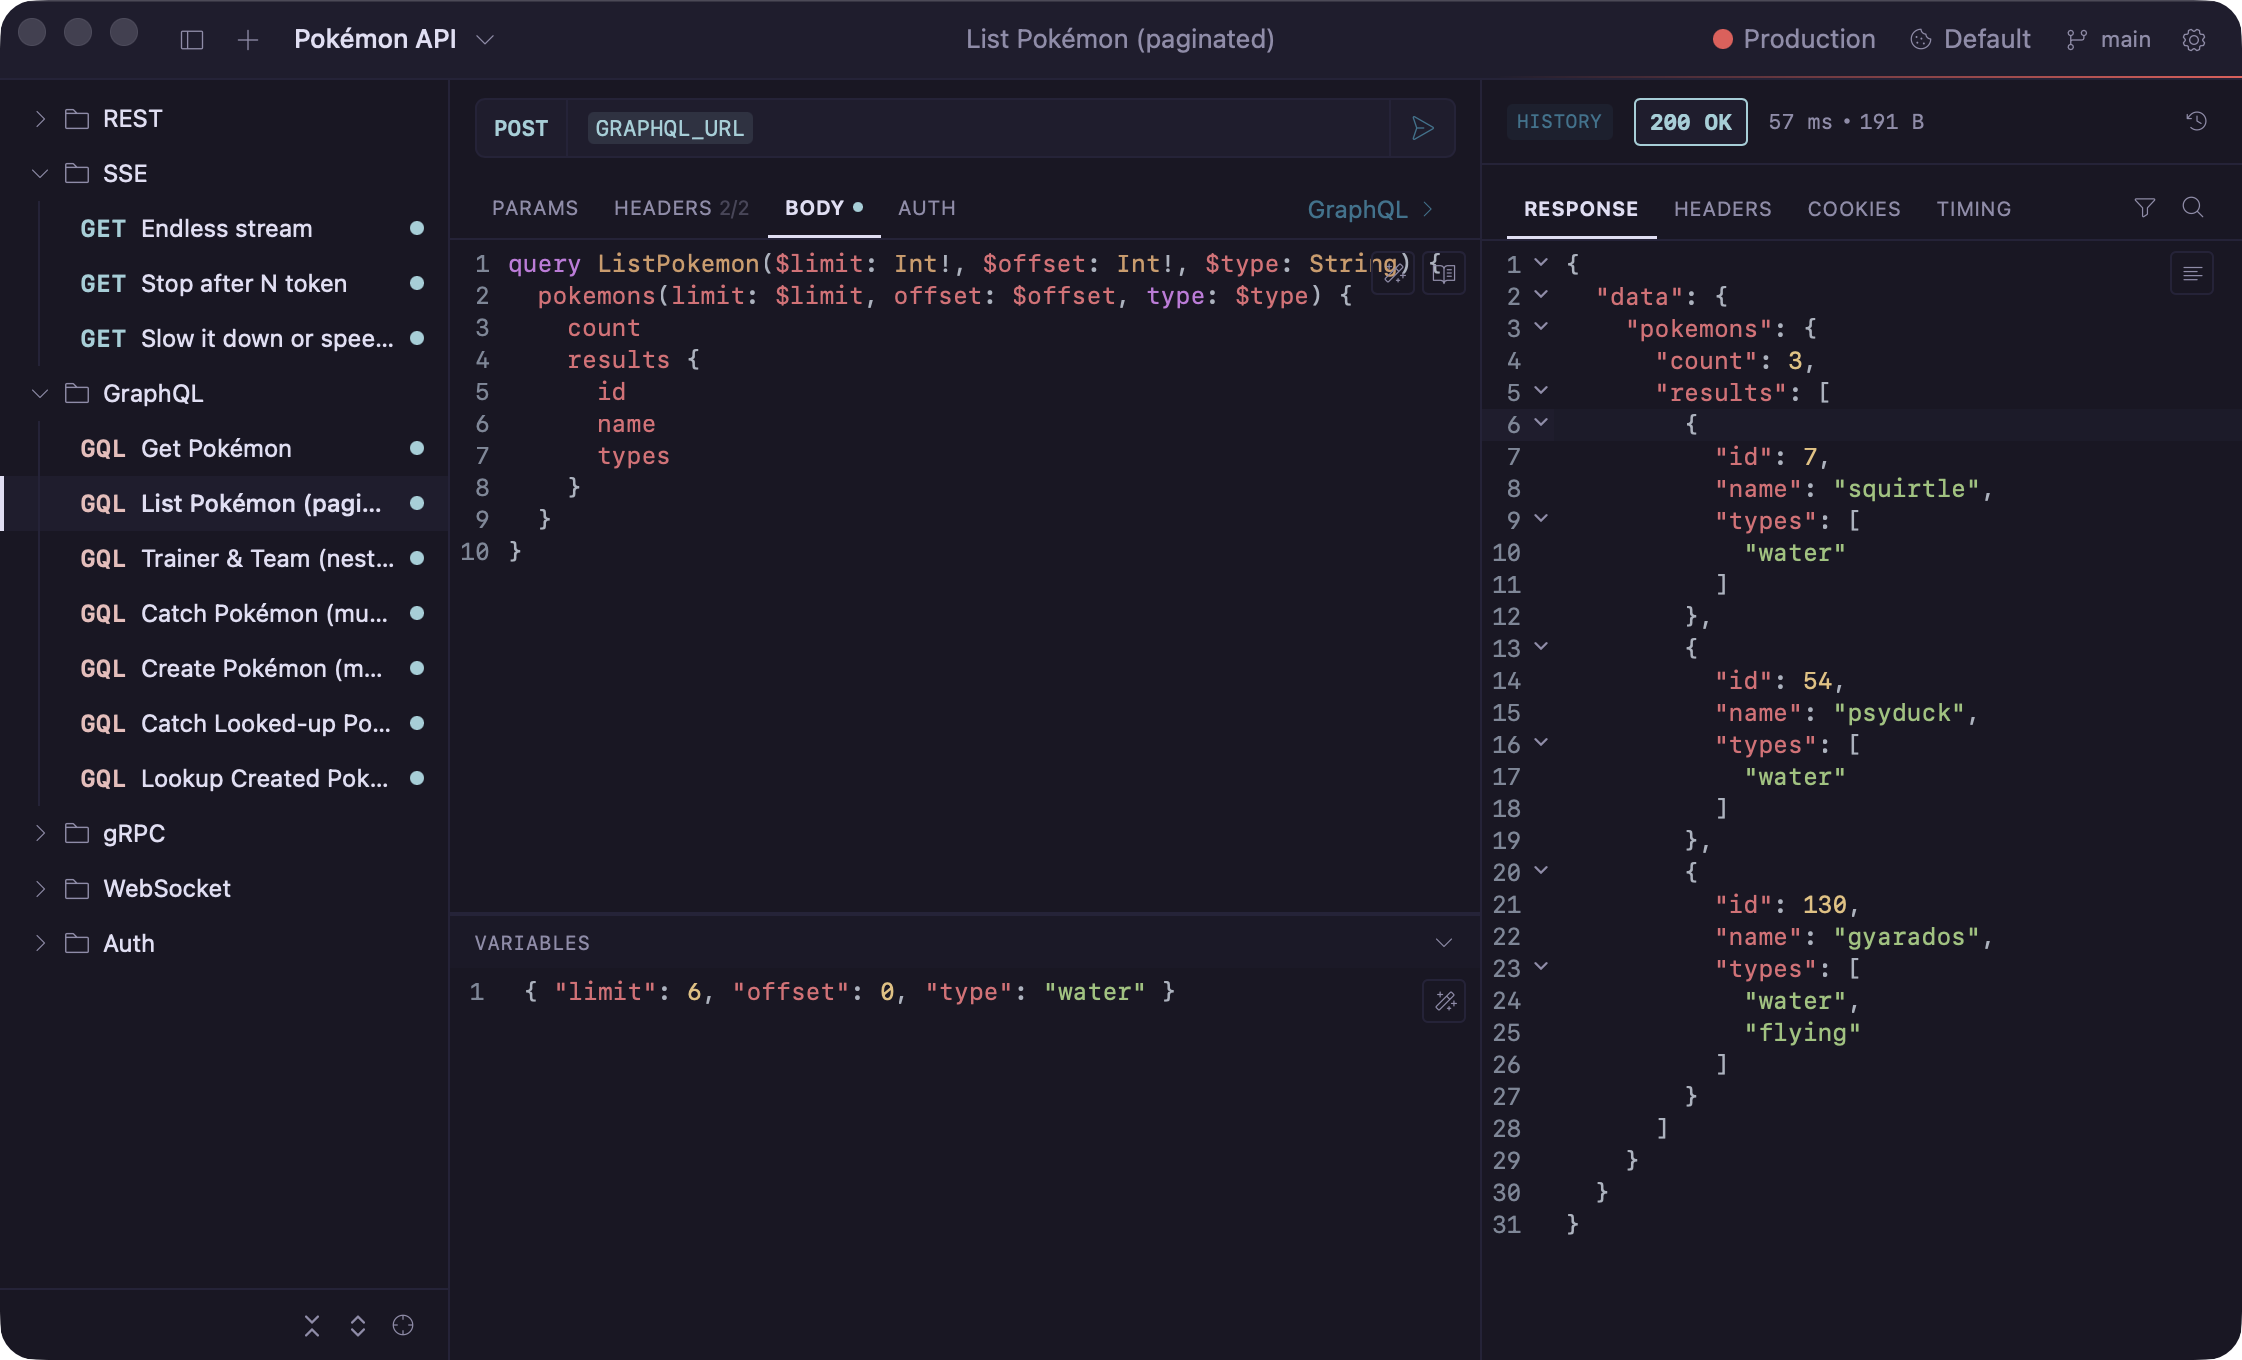2242x1360 pixels.
Task: Click the POST method button
Action: 521,128
